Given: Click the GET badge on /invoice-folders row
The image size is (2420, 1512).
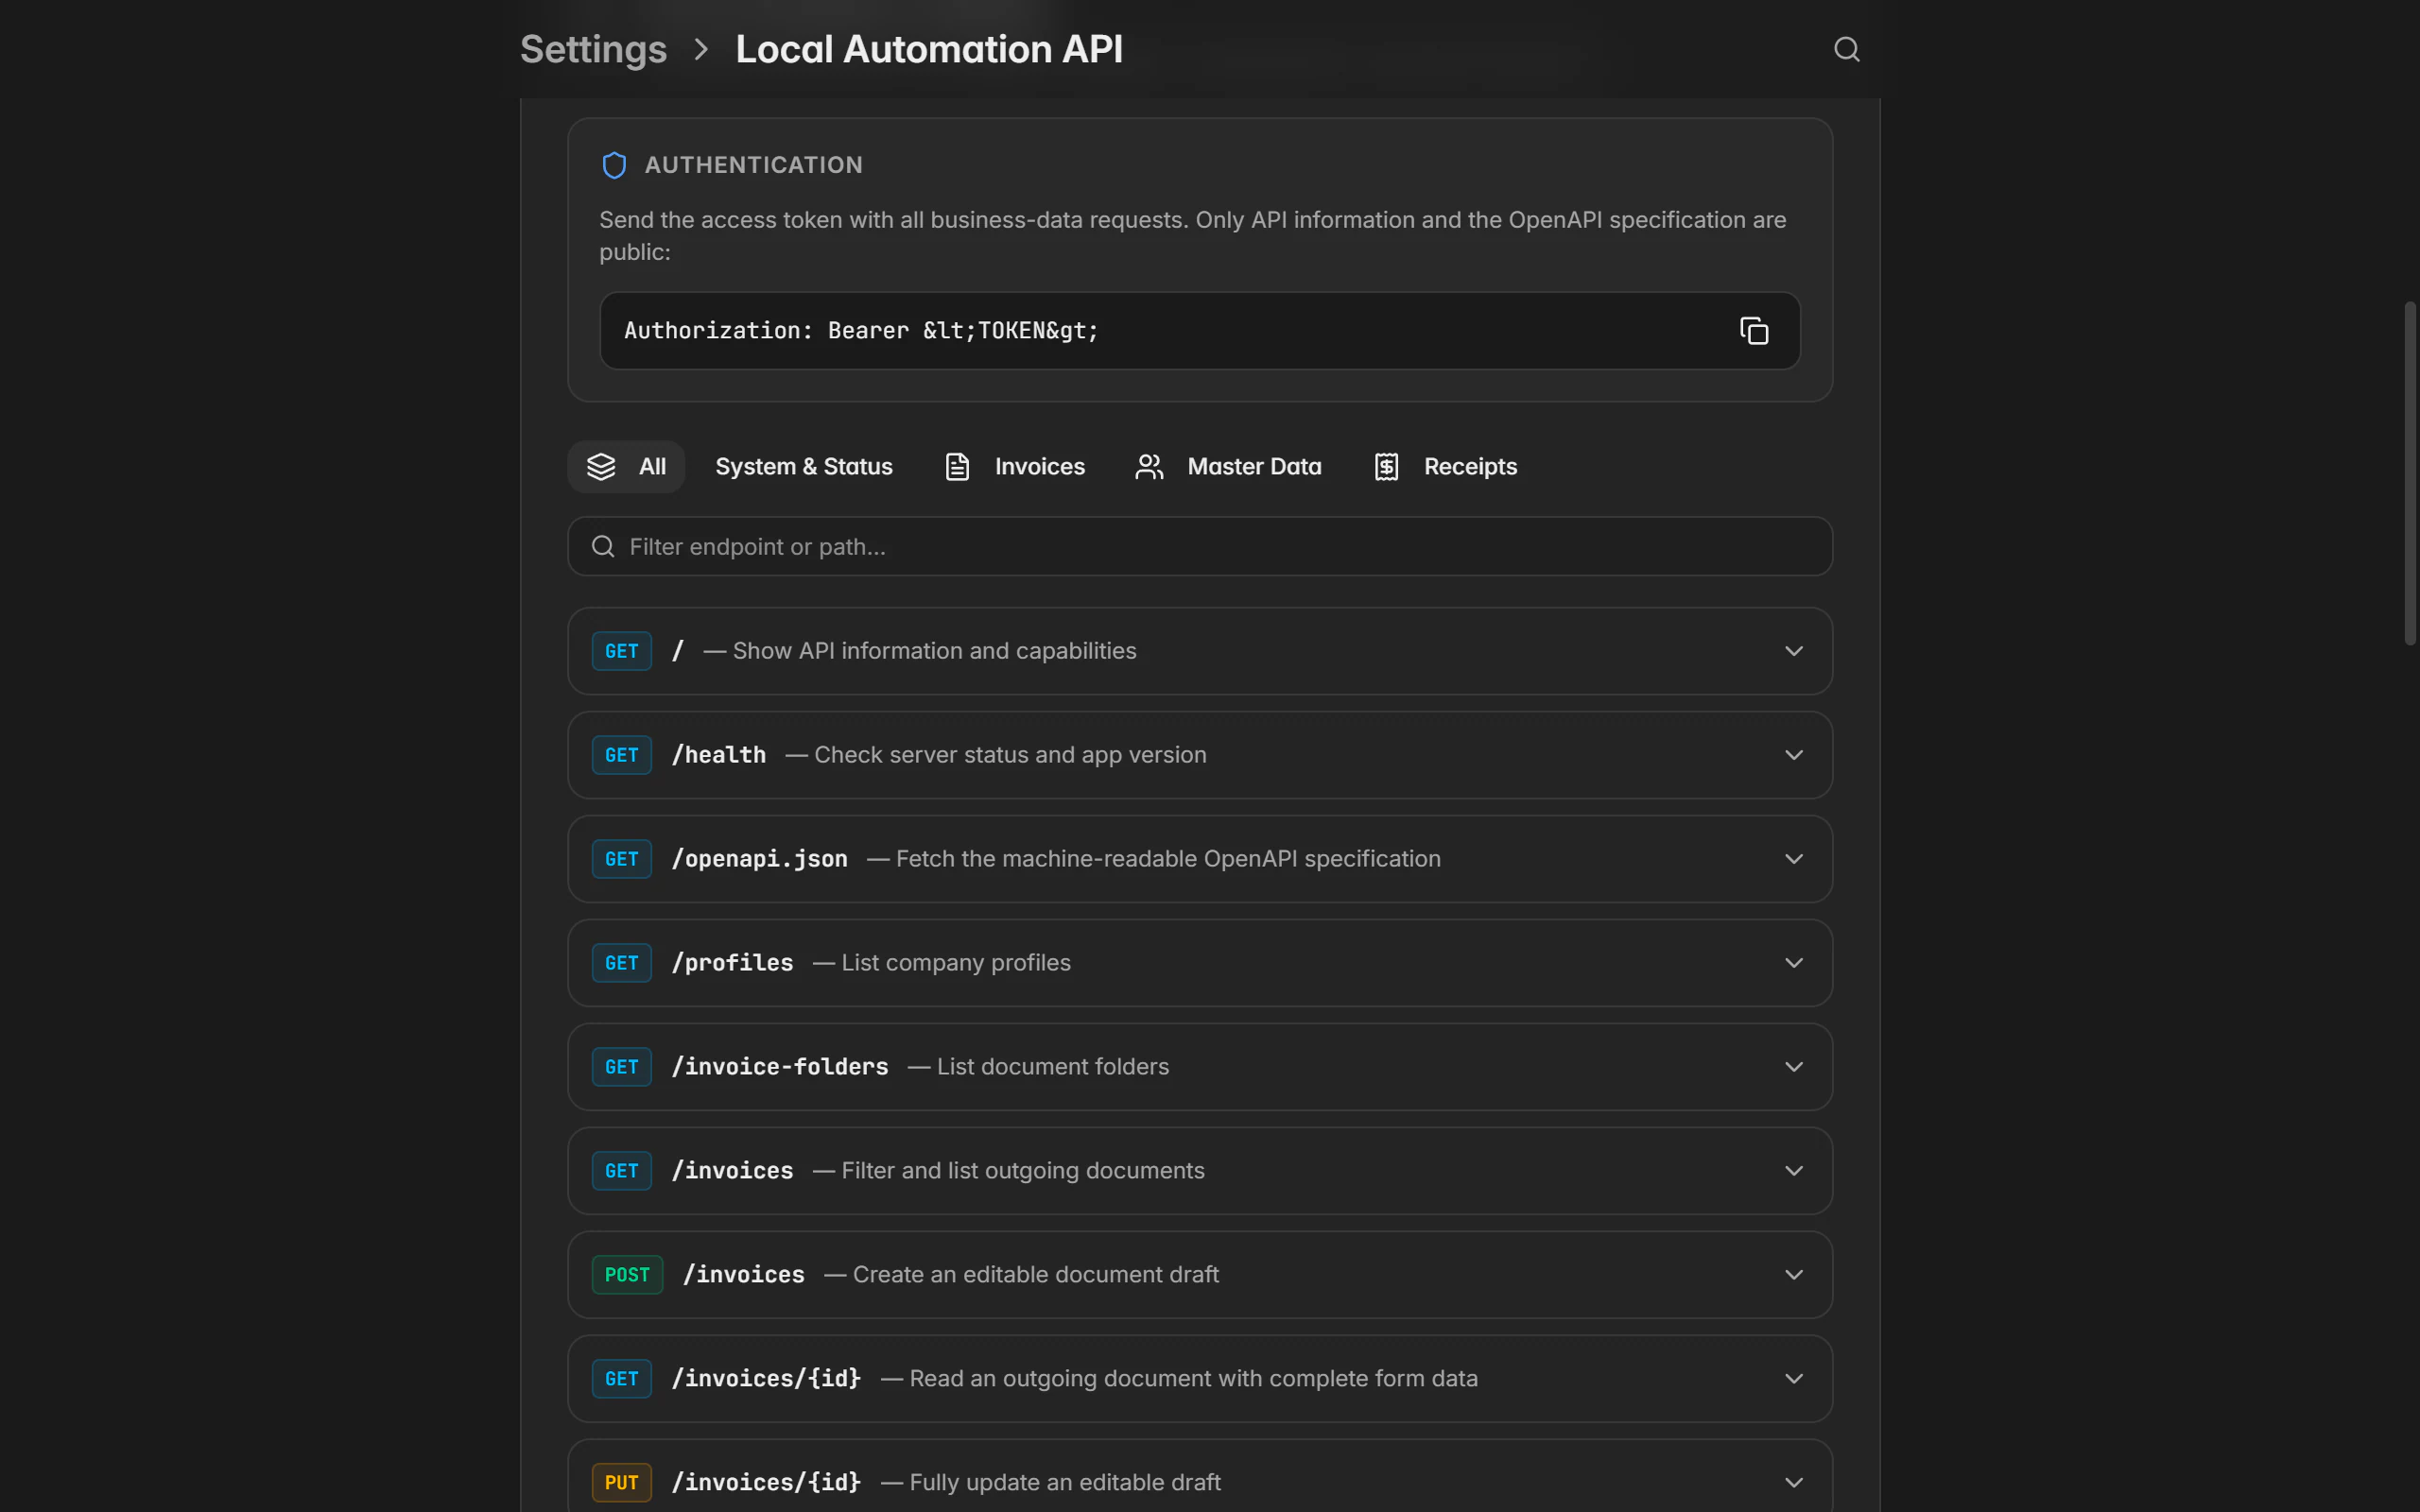Looking at the screenshot, I should coord(621,1067).
